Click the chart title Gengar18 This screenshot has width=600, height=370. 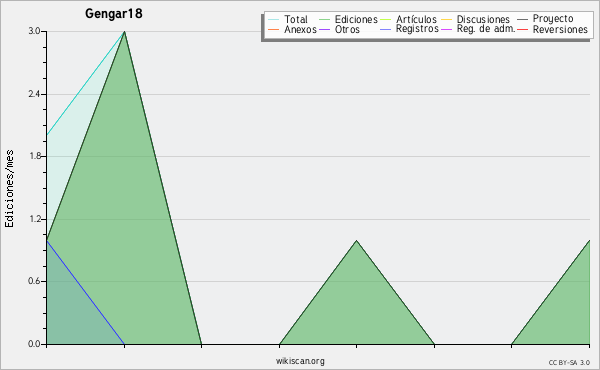point(114,14)
